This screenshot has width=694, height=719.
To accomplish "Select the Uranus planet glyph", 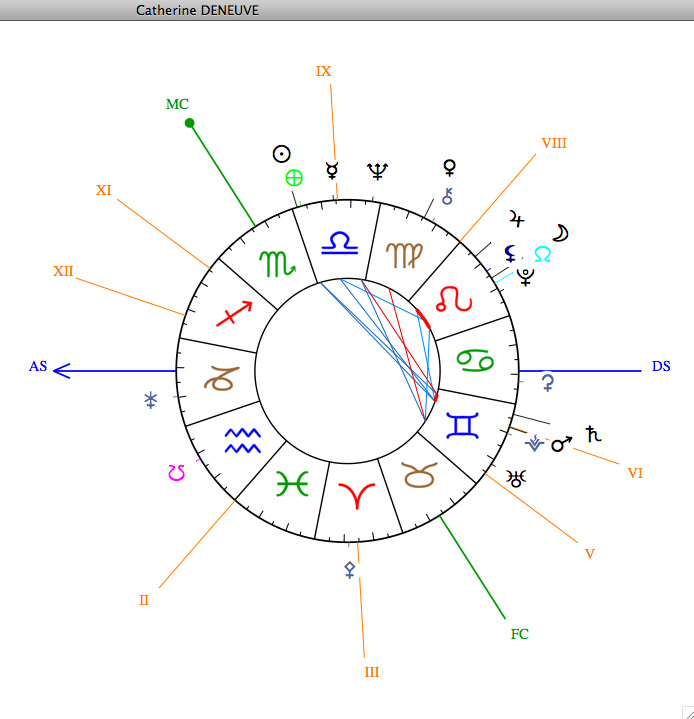I will [x=516, y=478].
